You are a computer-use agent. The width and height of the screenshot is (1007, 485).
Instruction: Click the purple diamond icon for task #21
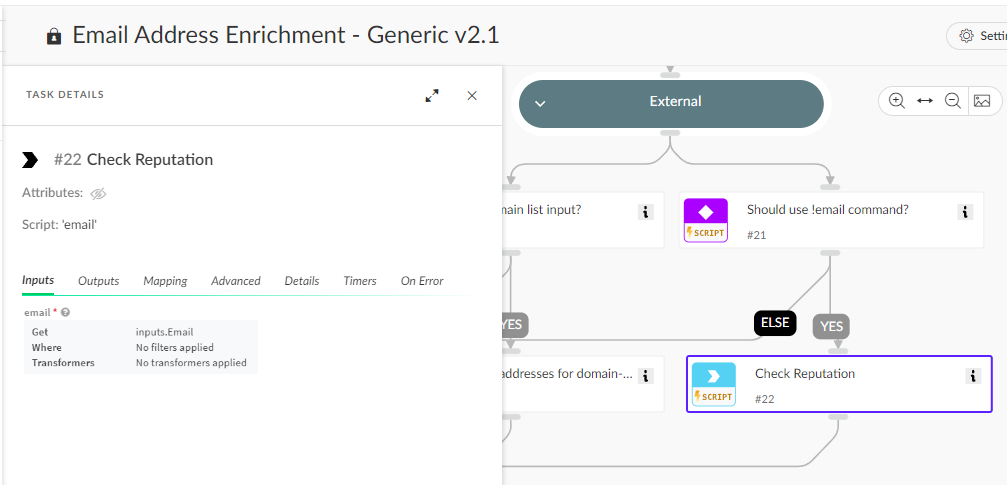coord(706,211)
